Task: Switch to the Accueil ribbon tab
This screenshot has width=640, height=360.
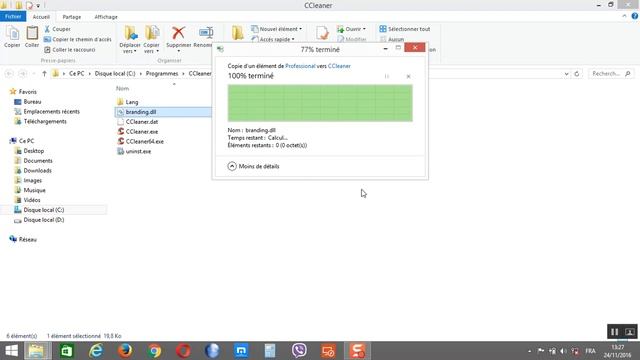Action: 41,17
